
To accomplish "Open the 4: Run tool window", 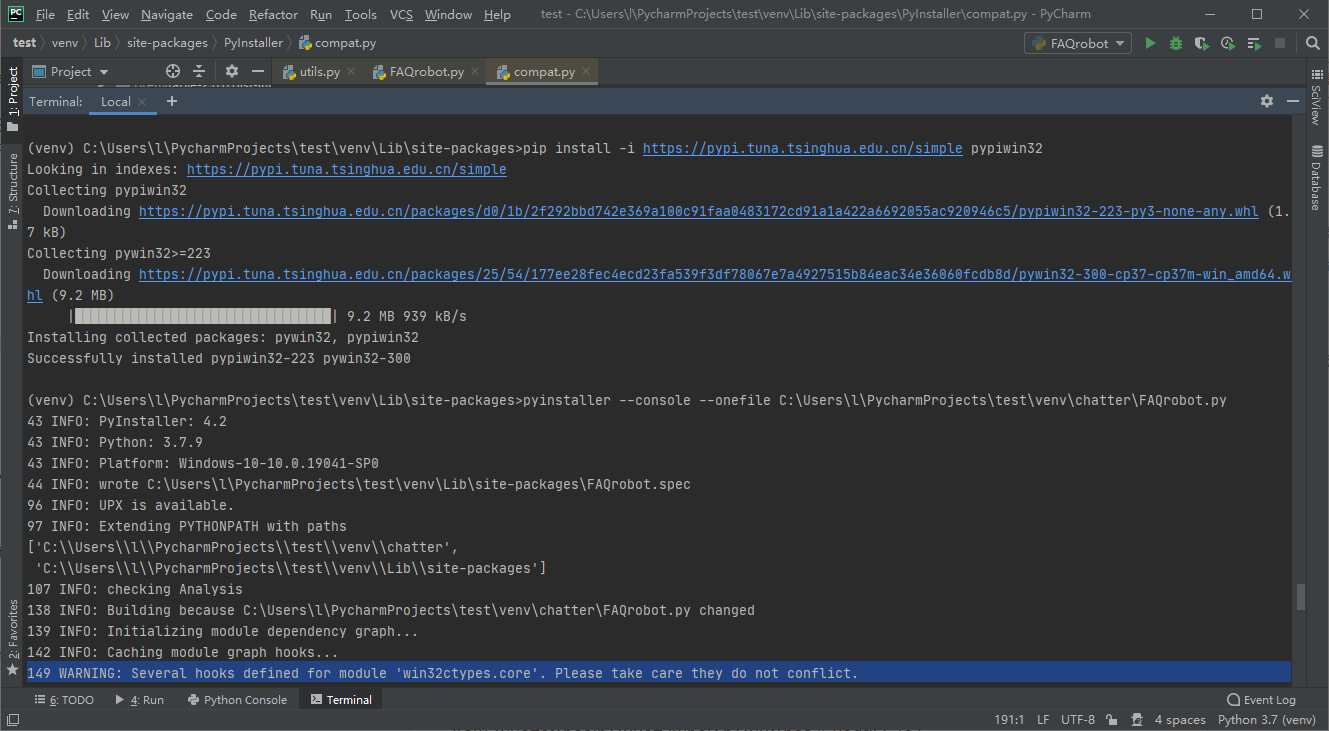I will click(x=139, y=700).
